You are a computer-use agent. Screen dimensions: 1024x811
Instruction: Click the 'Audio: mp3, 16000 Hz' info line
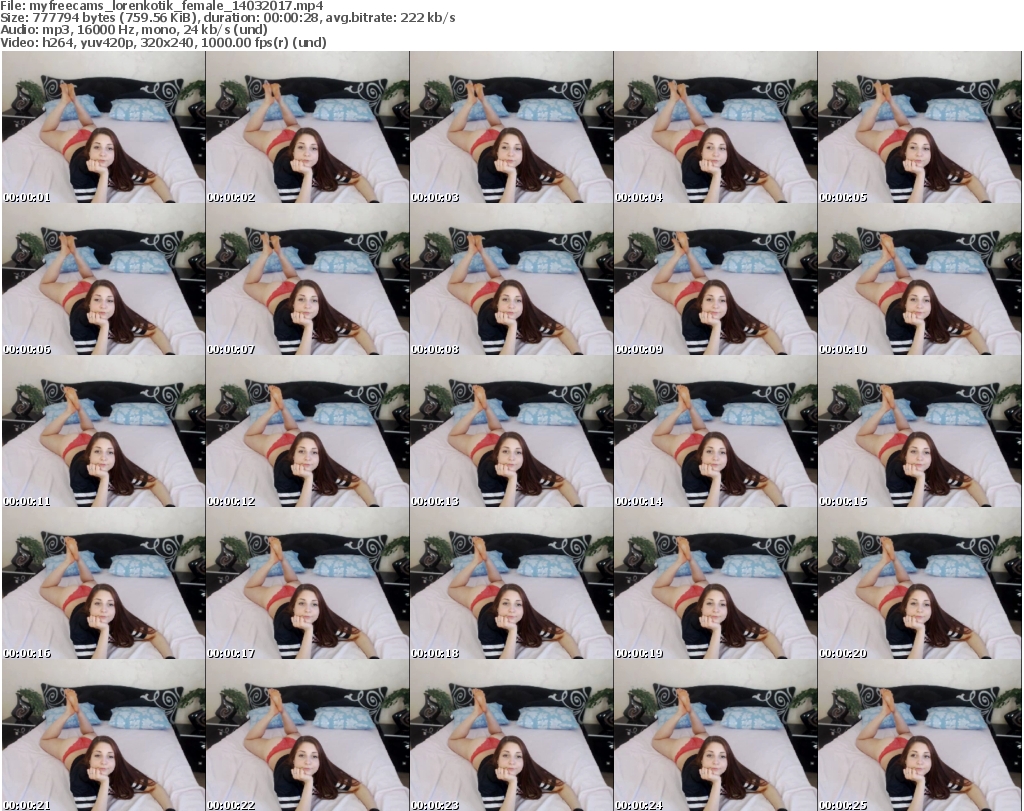pos(134,30)
